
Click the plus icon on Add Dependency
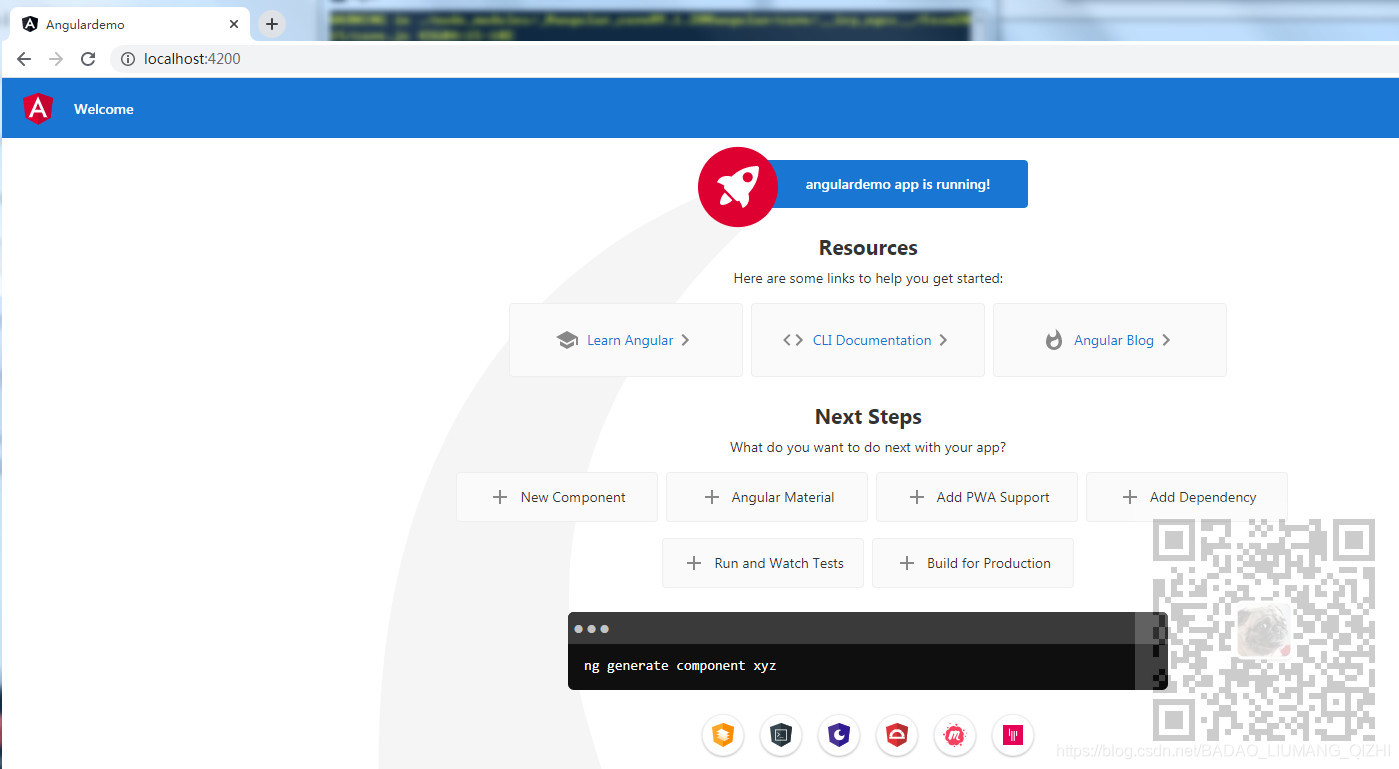point(1130,497)
